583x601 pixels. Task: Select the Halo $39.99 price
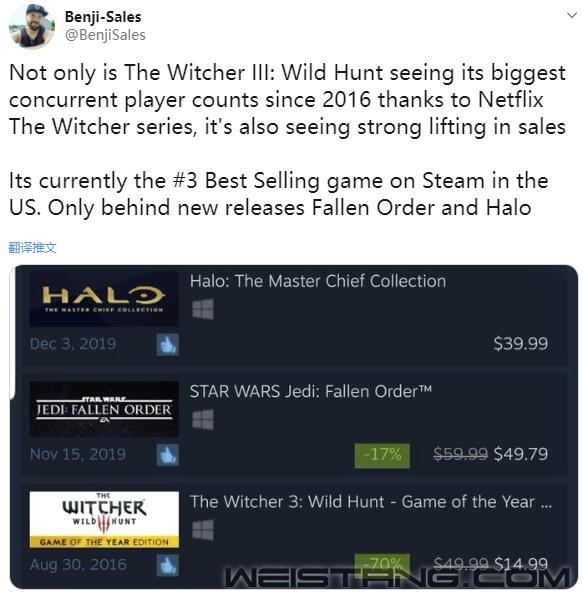click(x=520, y=343)
